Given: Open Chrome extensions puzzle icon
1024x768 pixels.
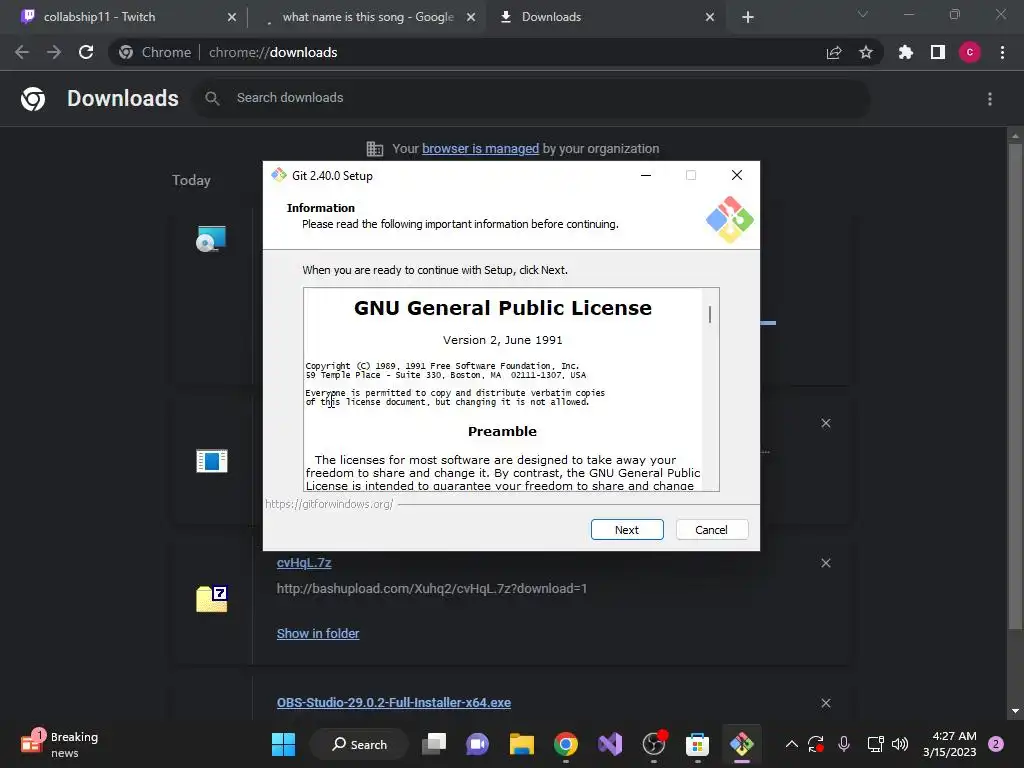Looking at the screenshot, I should [x=905, y=52].
